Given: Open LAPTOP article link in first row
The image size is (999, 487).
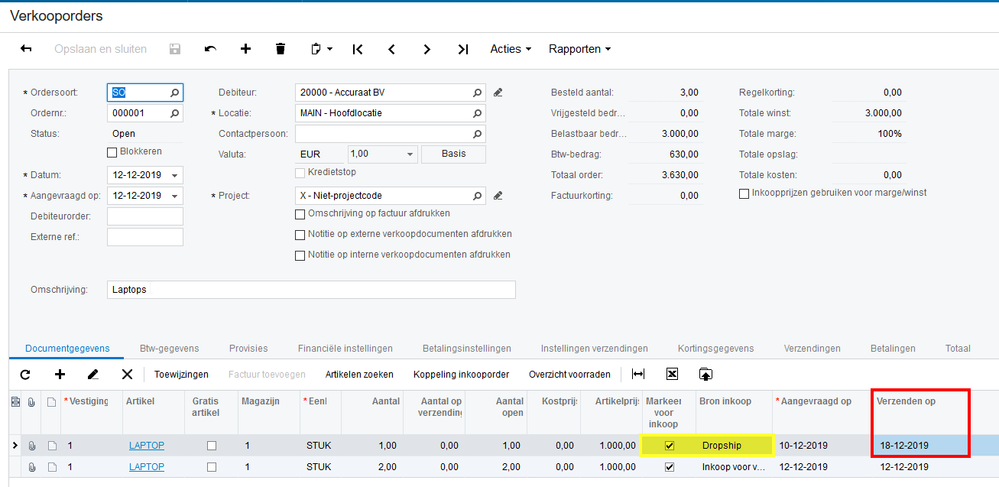Looking at the screenshot, I should coord(146,445).
